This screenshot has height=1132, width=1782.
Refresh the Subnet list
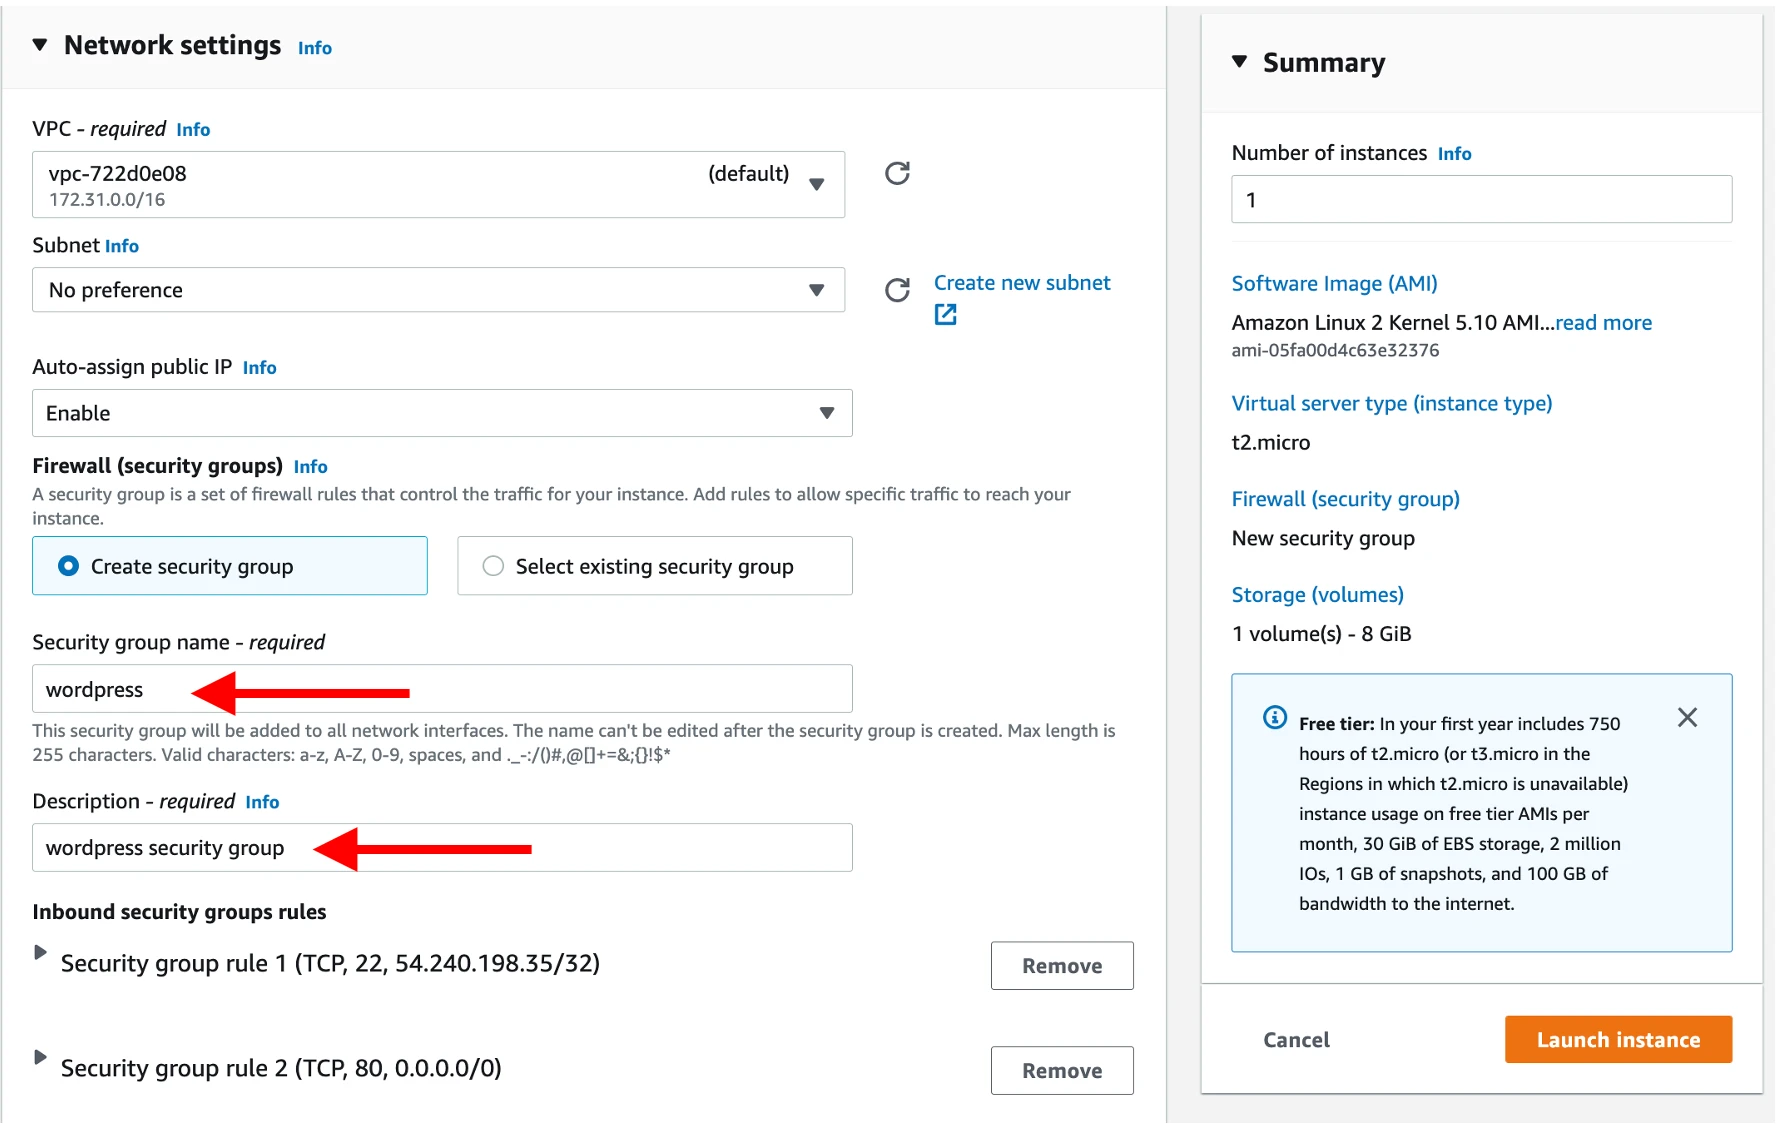[897, 290]
